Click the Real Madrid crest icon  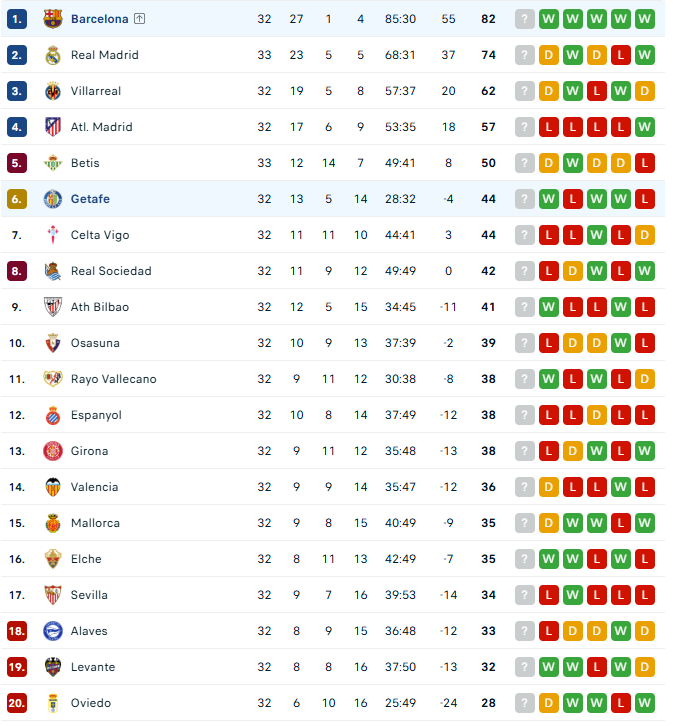pos(53,55)
